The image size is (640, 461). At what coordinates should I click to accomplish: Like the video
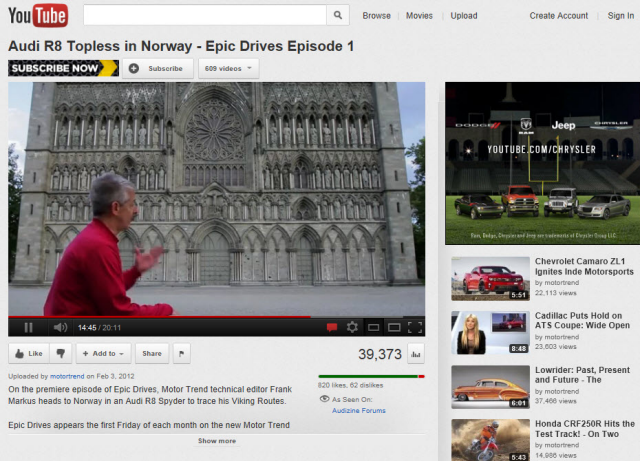[29, 353]
